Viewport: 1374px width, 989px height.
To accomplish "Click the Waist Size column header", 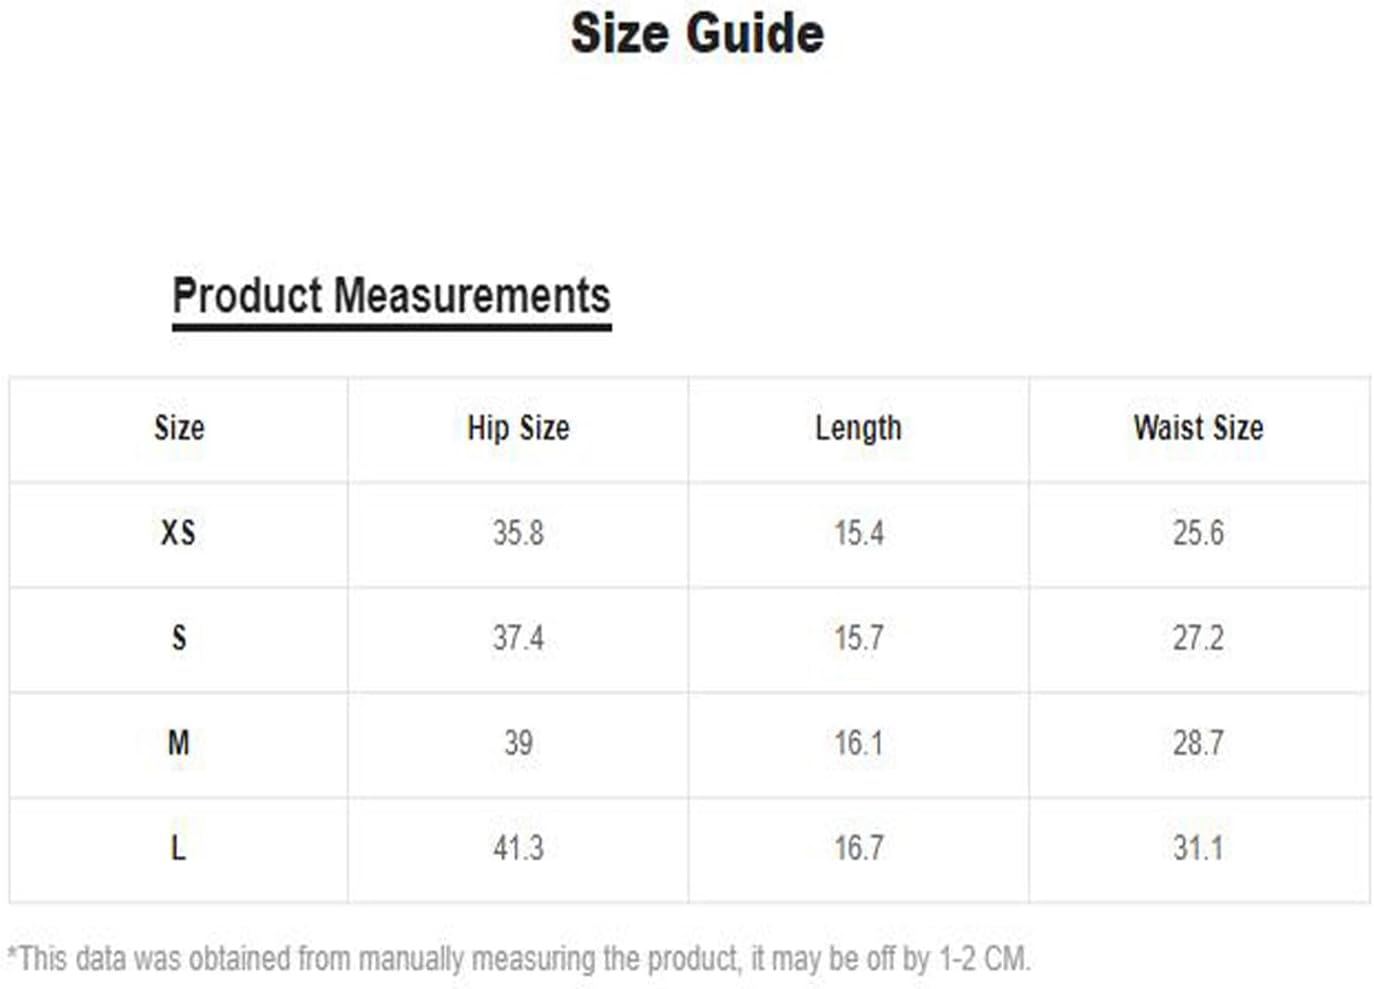I will 1198,428.
